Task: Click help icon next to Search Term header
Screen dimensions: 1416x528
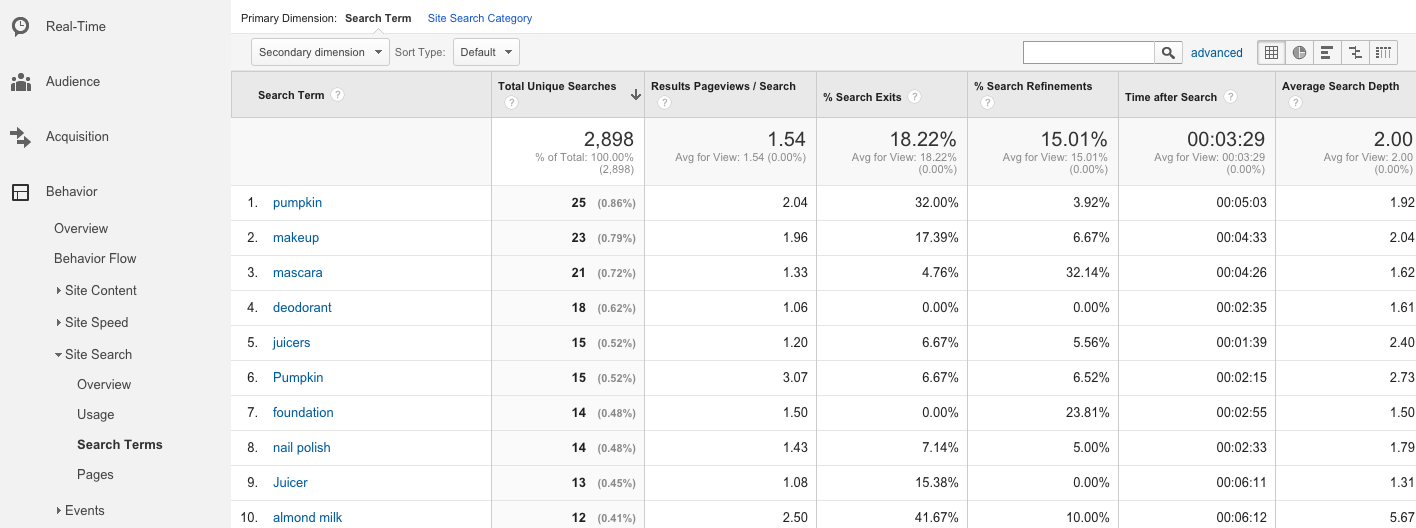Action: coord(338,95)
